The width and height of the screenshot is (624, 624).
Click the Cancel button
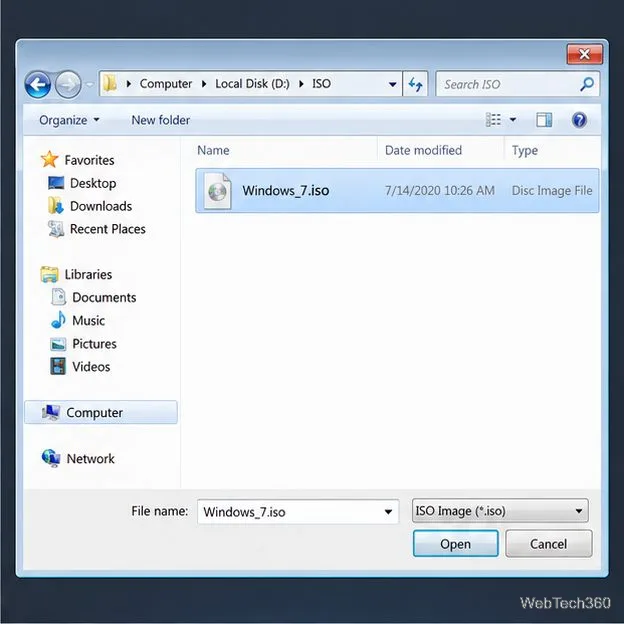[x=548, y=544]
